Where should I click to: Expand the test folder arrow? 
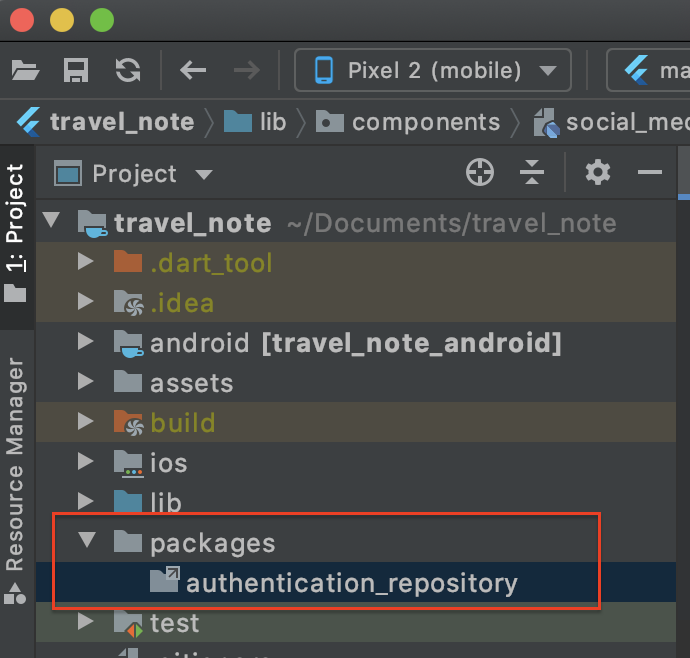(x=85, y=621)
